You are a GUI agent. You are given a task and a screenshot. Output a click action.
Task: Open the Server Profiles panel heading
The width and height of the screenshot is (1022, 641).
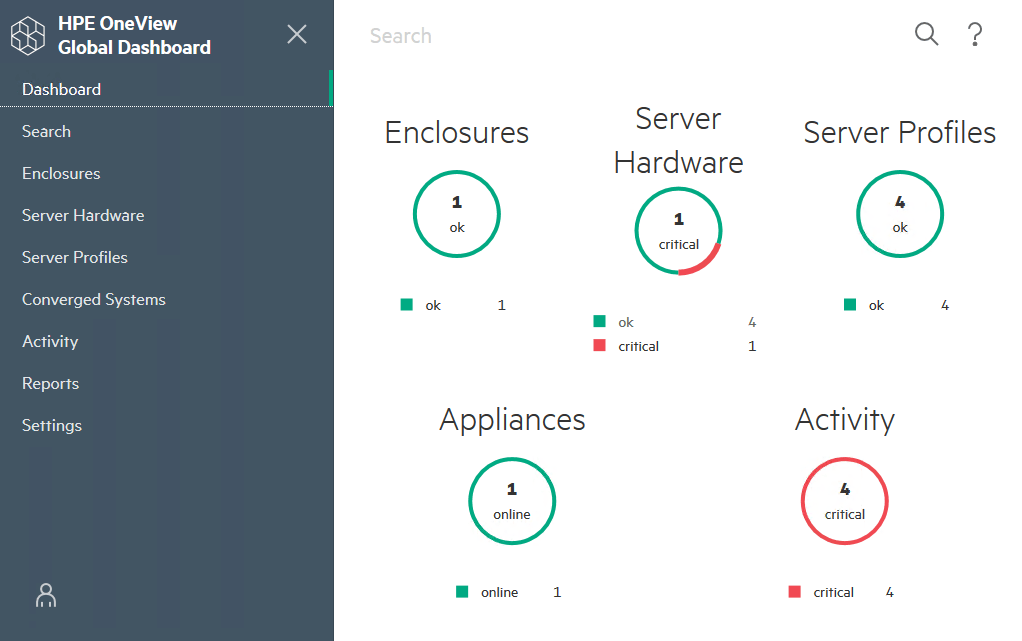click(900, 133)
